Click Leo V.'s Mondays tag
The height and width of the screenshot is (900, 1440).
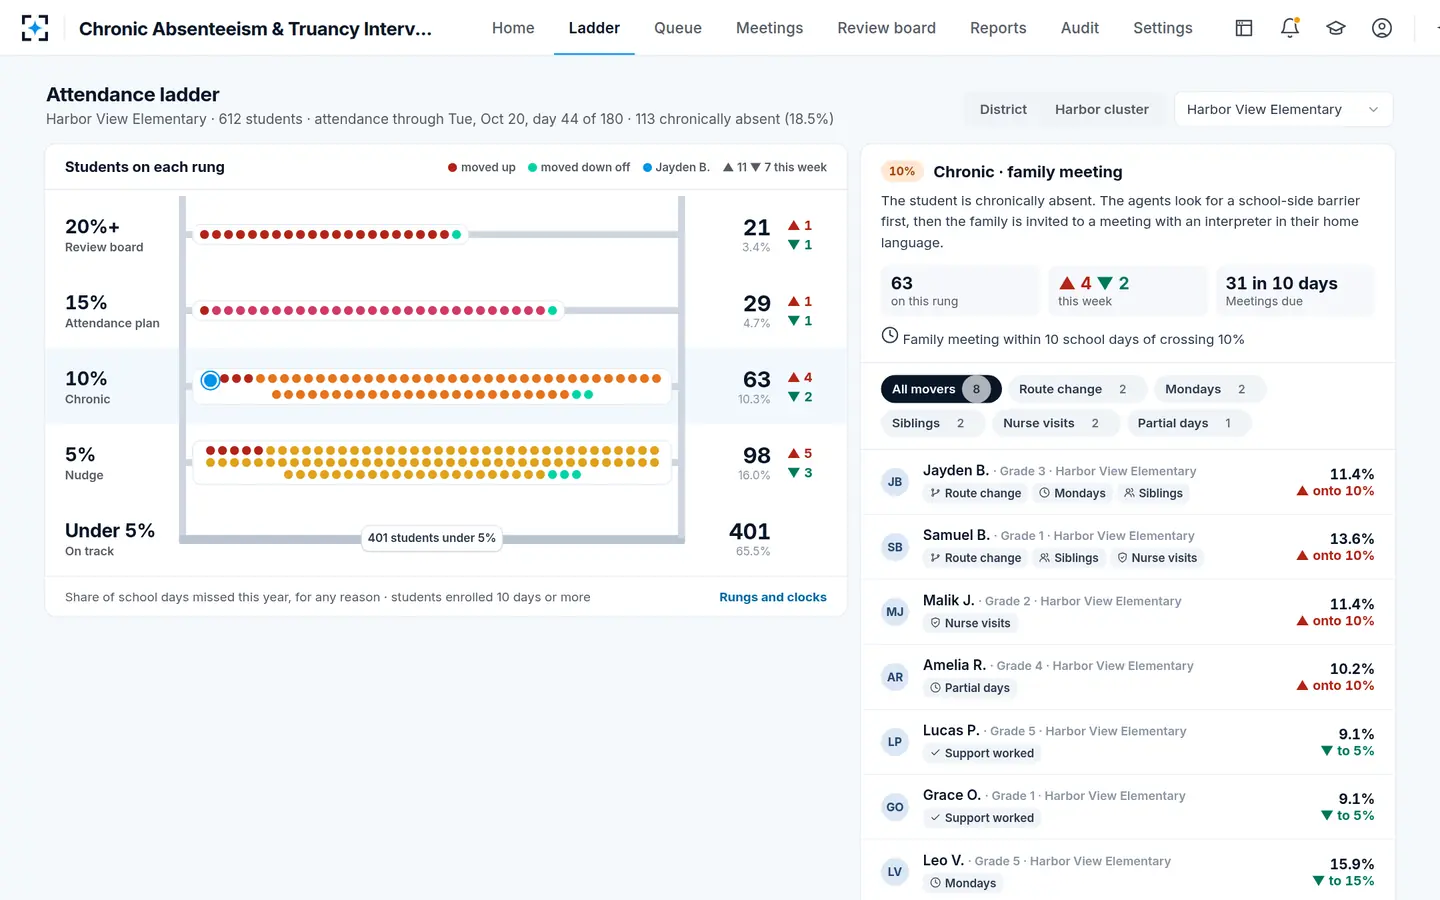pos(963,883)
